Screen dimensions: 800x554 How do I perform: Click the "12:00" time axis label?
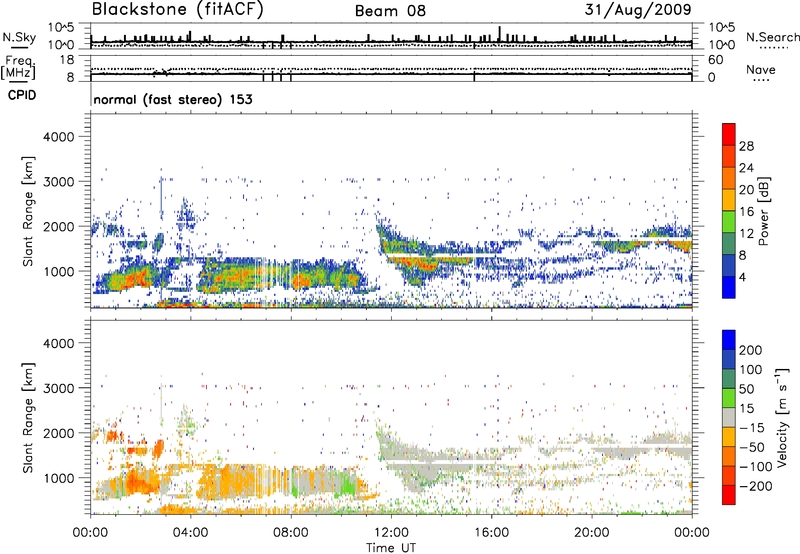(x=391, y=533)
